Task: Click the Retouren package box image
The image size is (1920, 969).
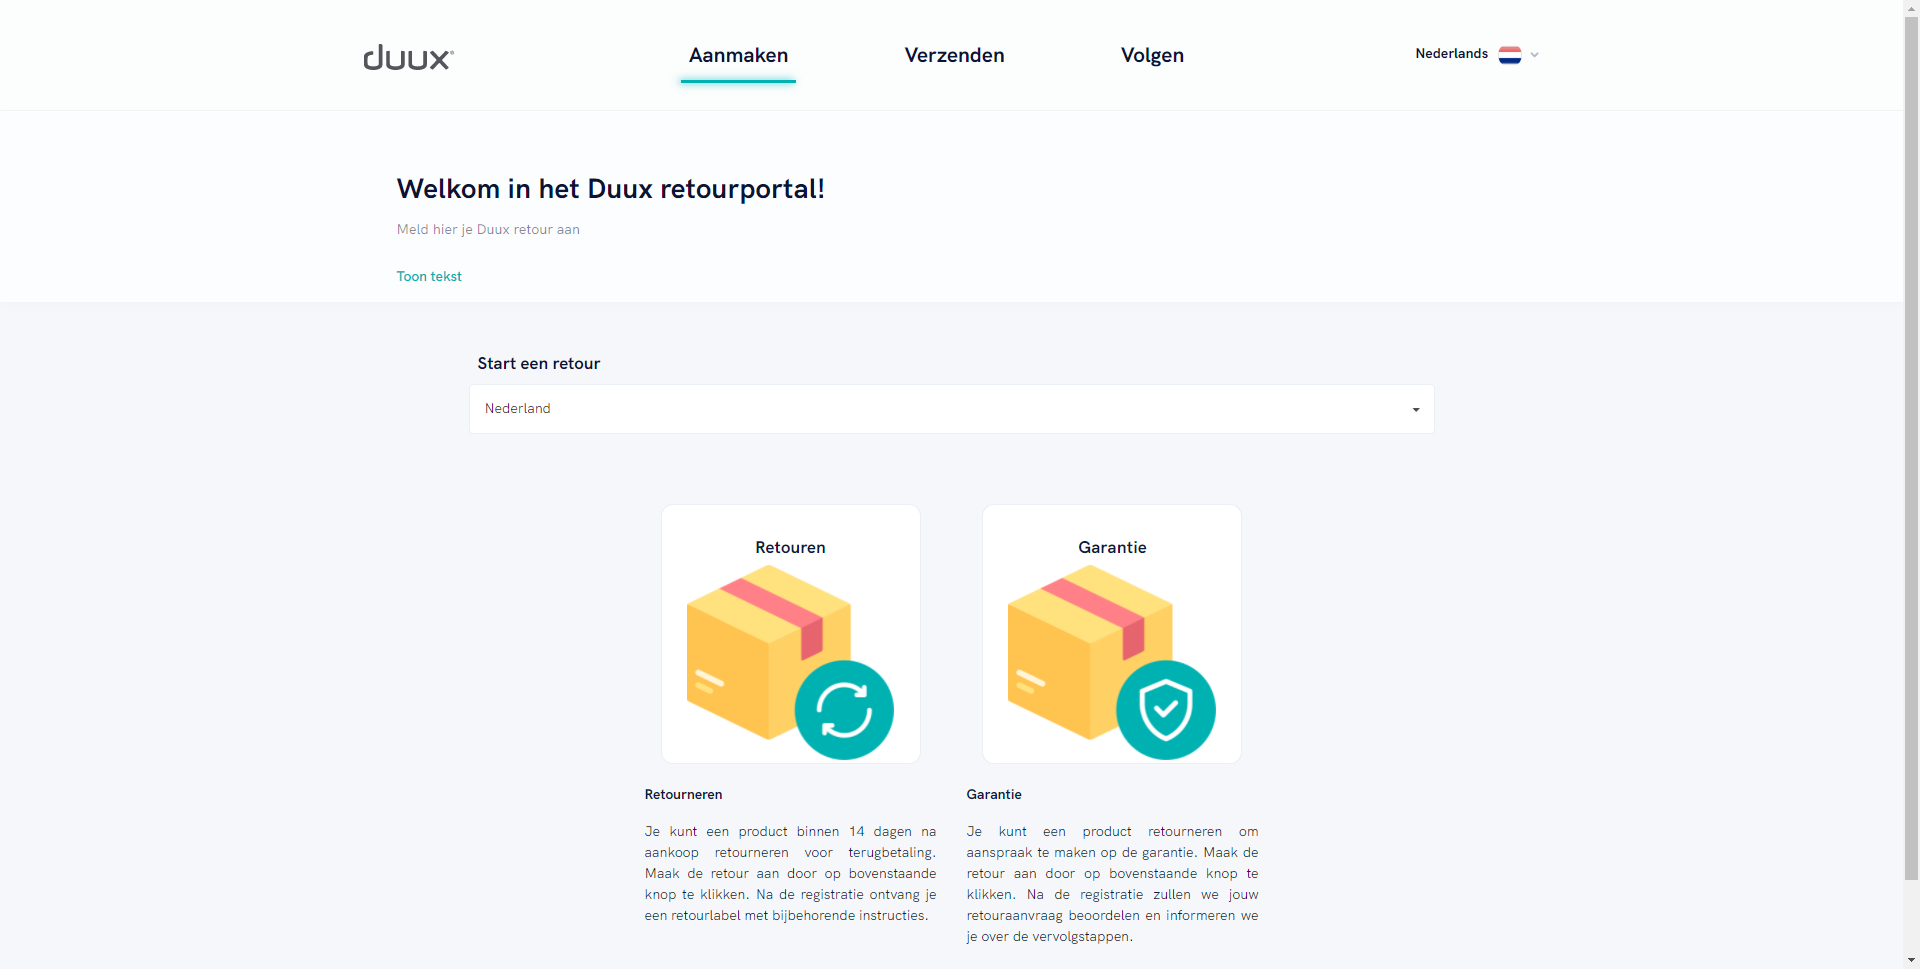Action: click(x=767, y=650)
